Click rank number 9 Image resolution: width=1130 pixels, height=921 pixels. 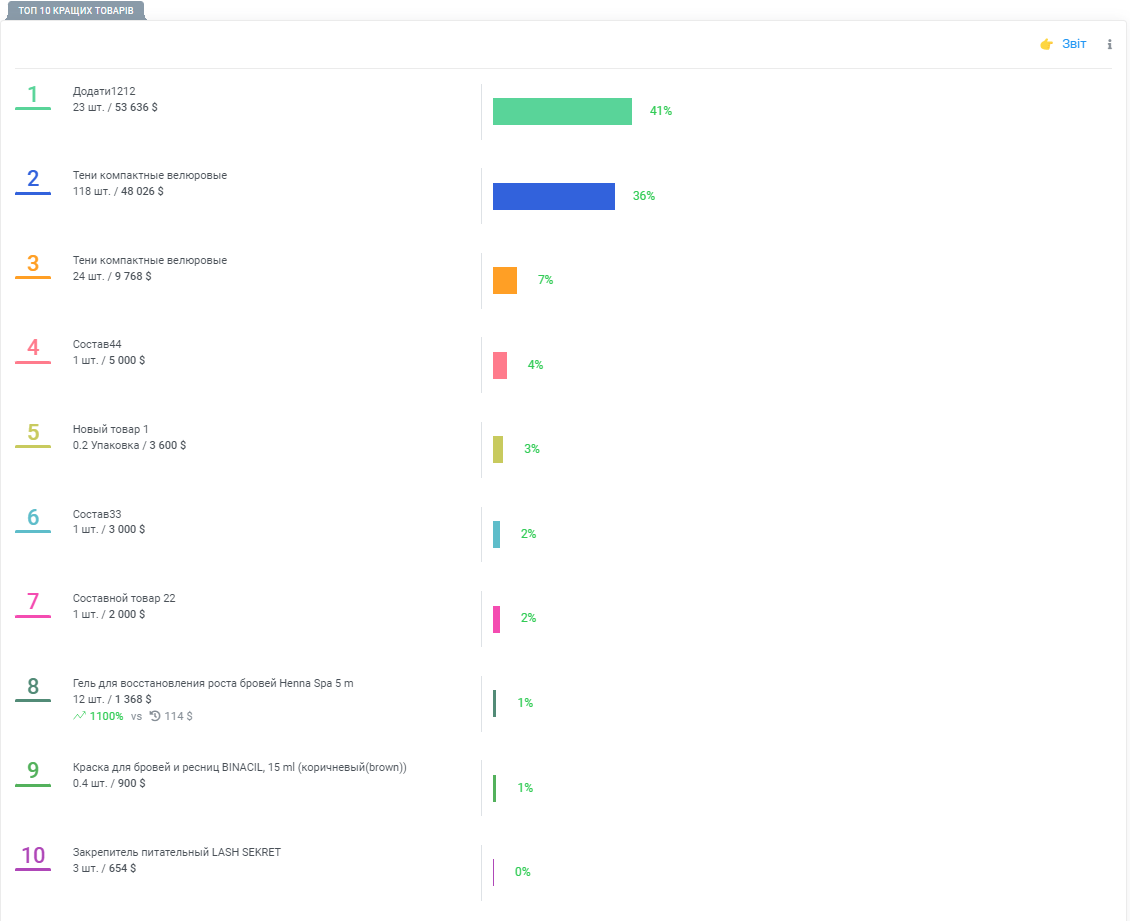click(x=32, y=771)
